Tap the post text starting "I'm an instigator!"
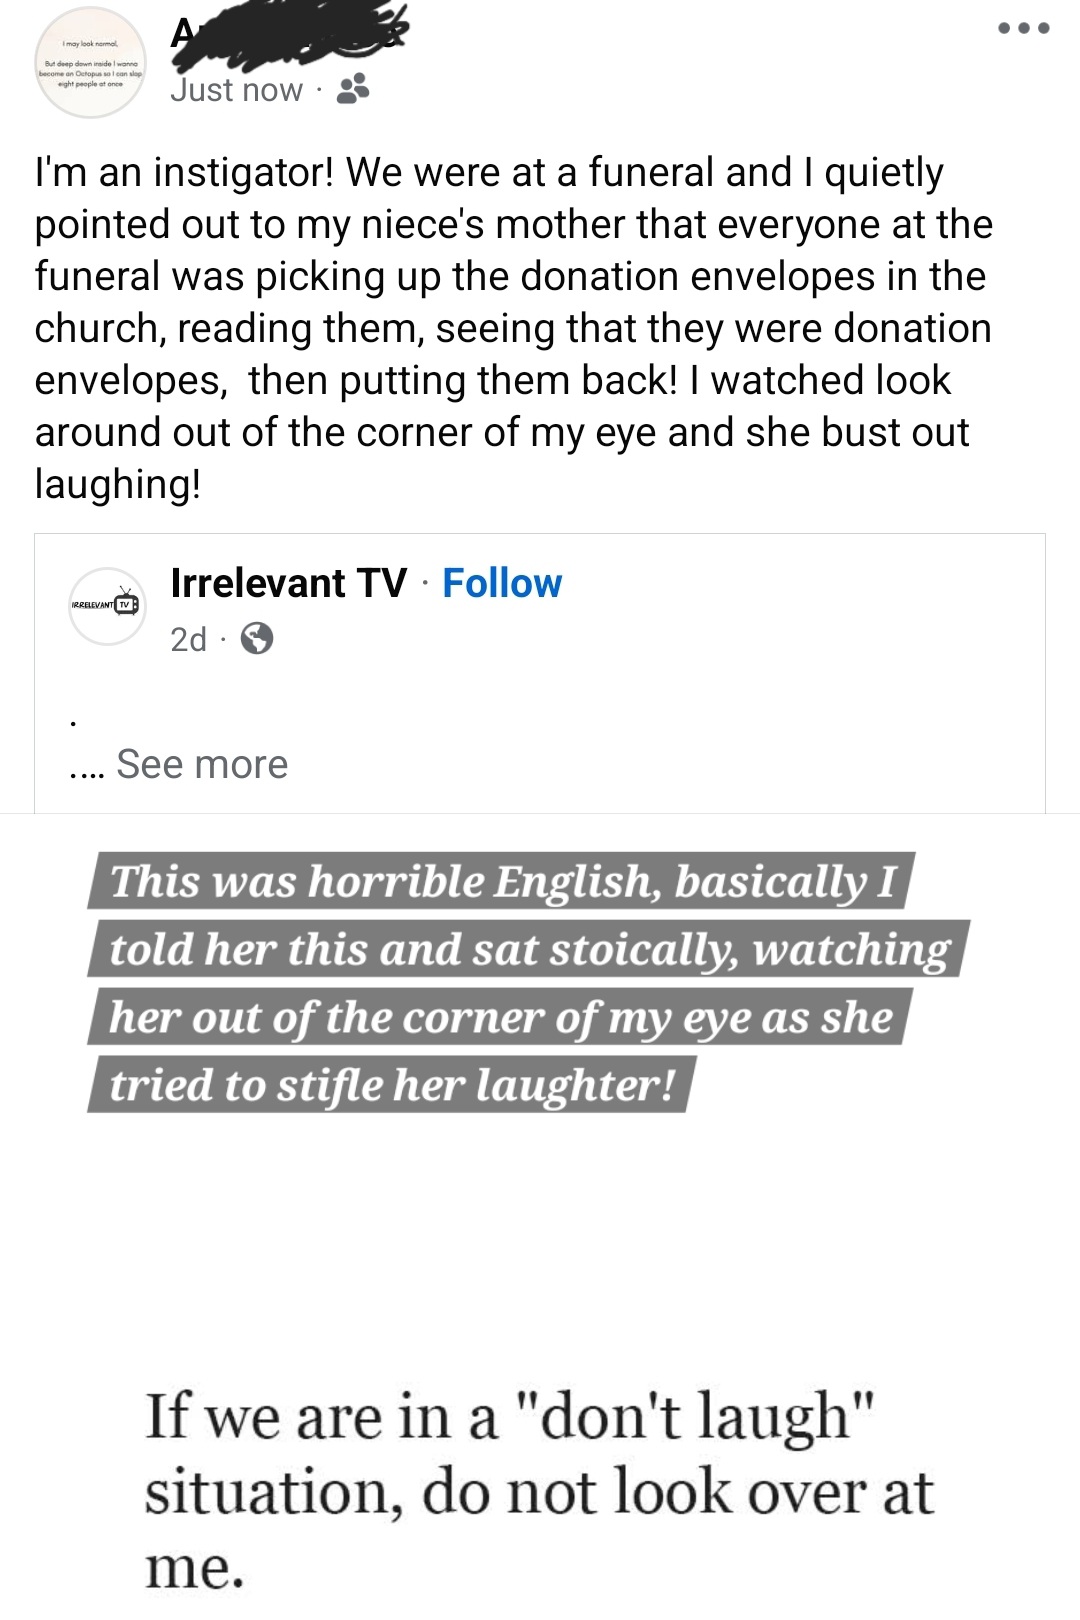Screen dimensions: 1080x1620 [514, 328]
